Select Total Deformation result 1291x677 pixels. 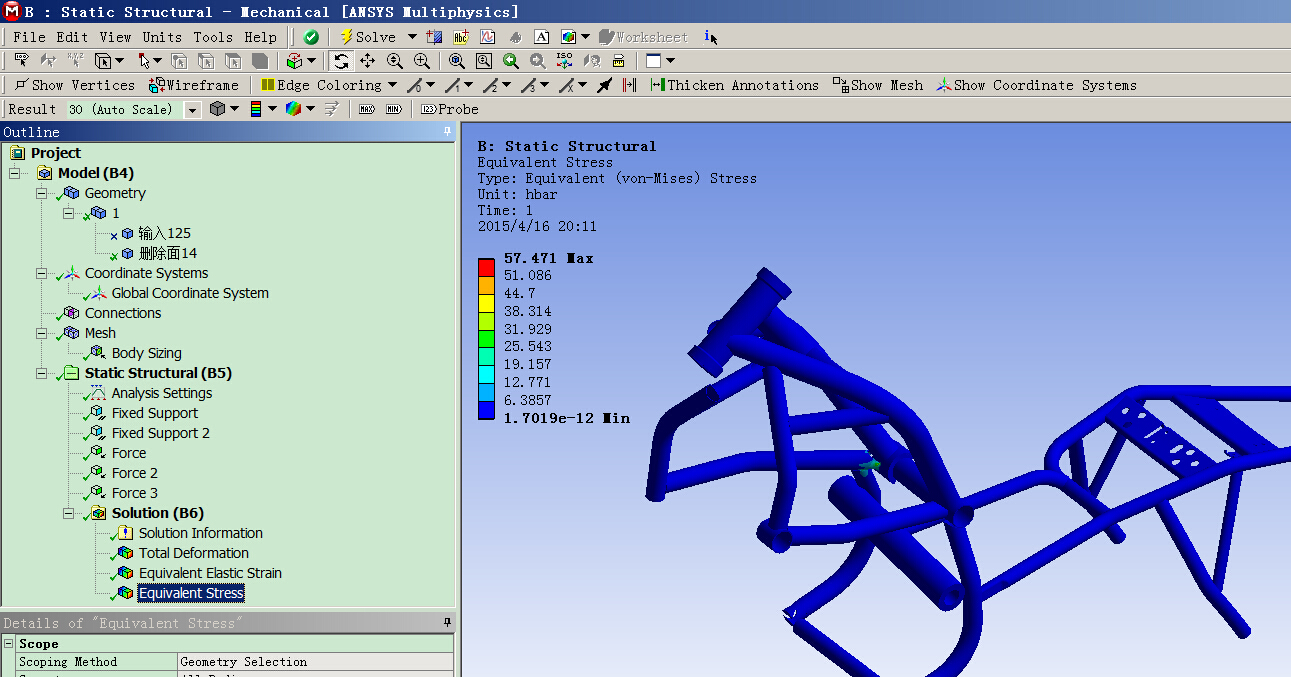click(194, 553)
